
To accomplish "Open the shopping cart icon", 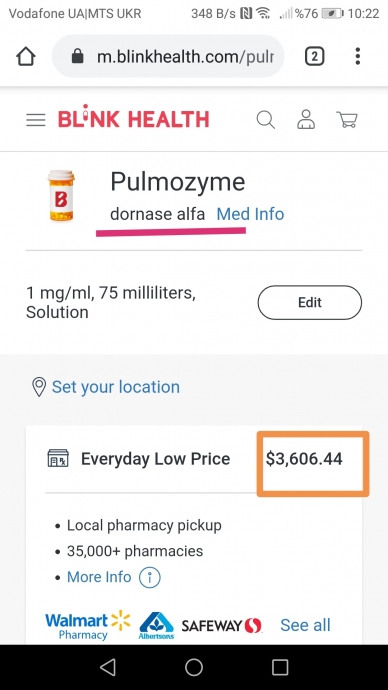I will (x=347, y=119).
